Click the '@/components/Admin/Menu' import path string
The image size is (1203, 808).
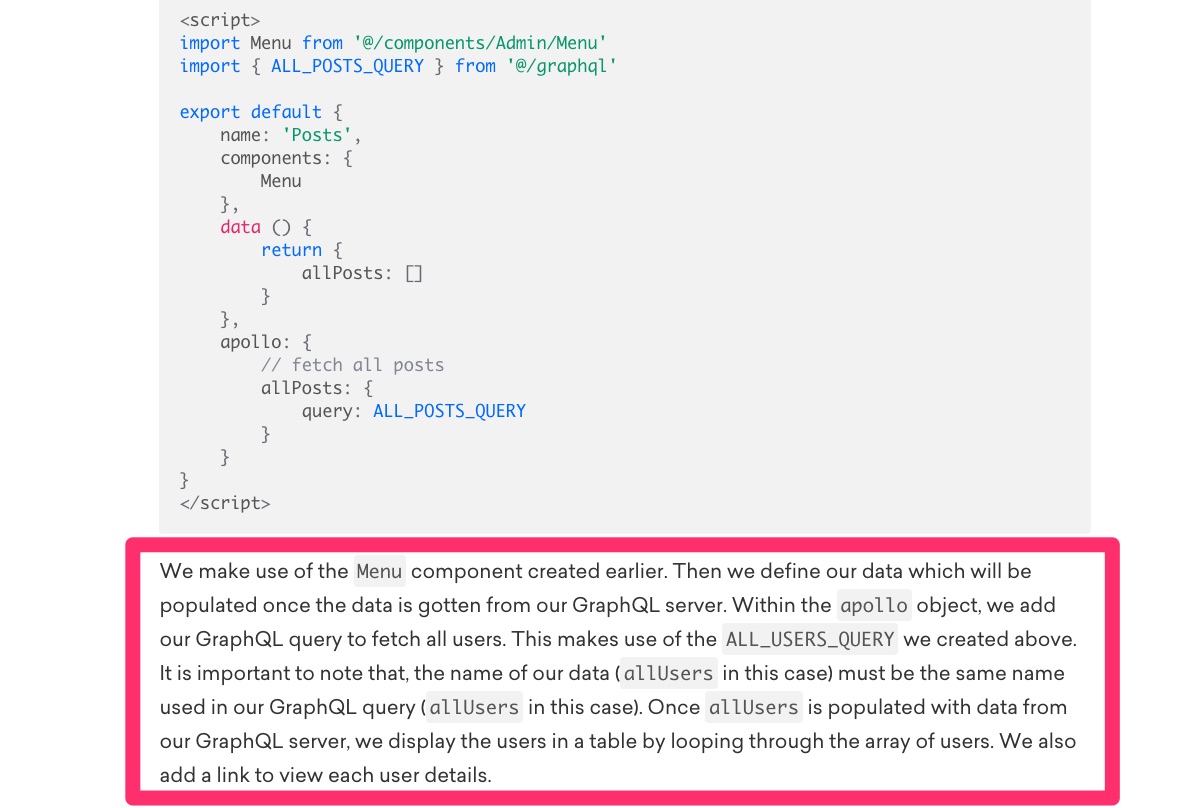[480, 43]
